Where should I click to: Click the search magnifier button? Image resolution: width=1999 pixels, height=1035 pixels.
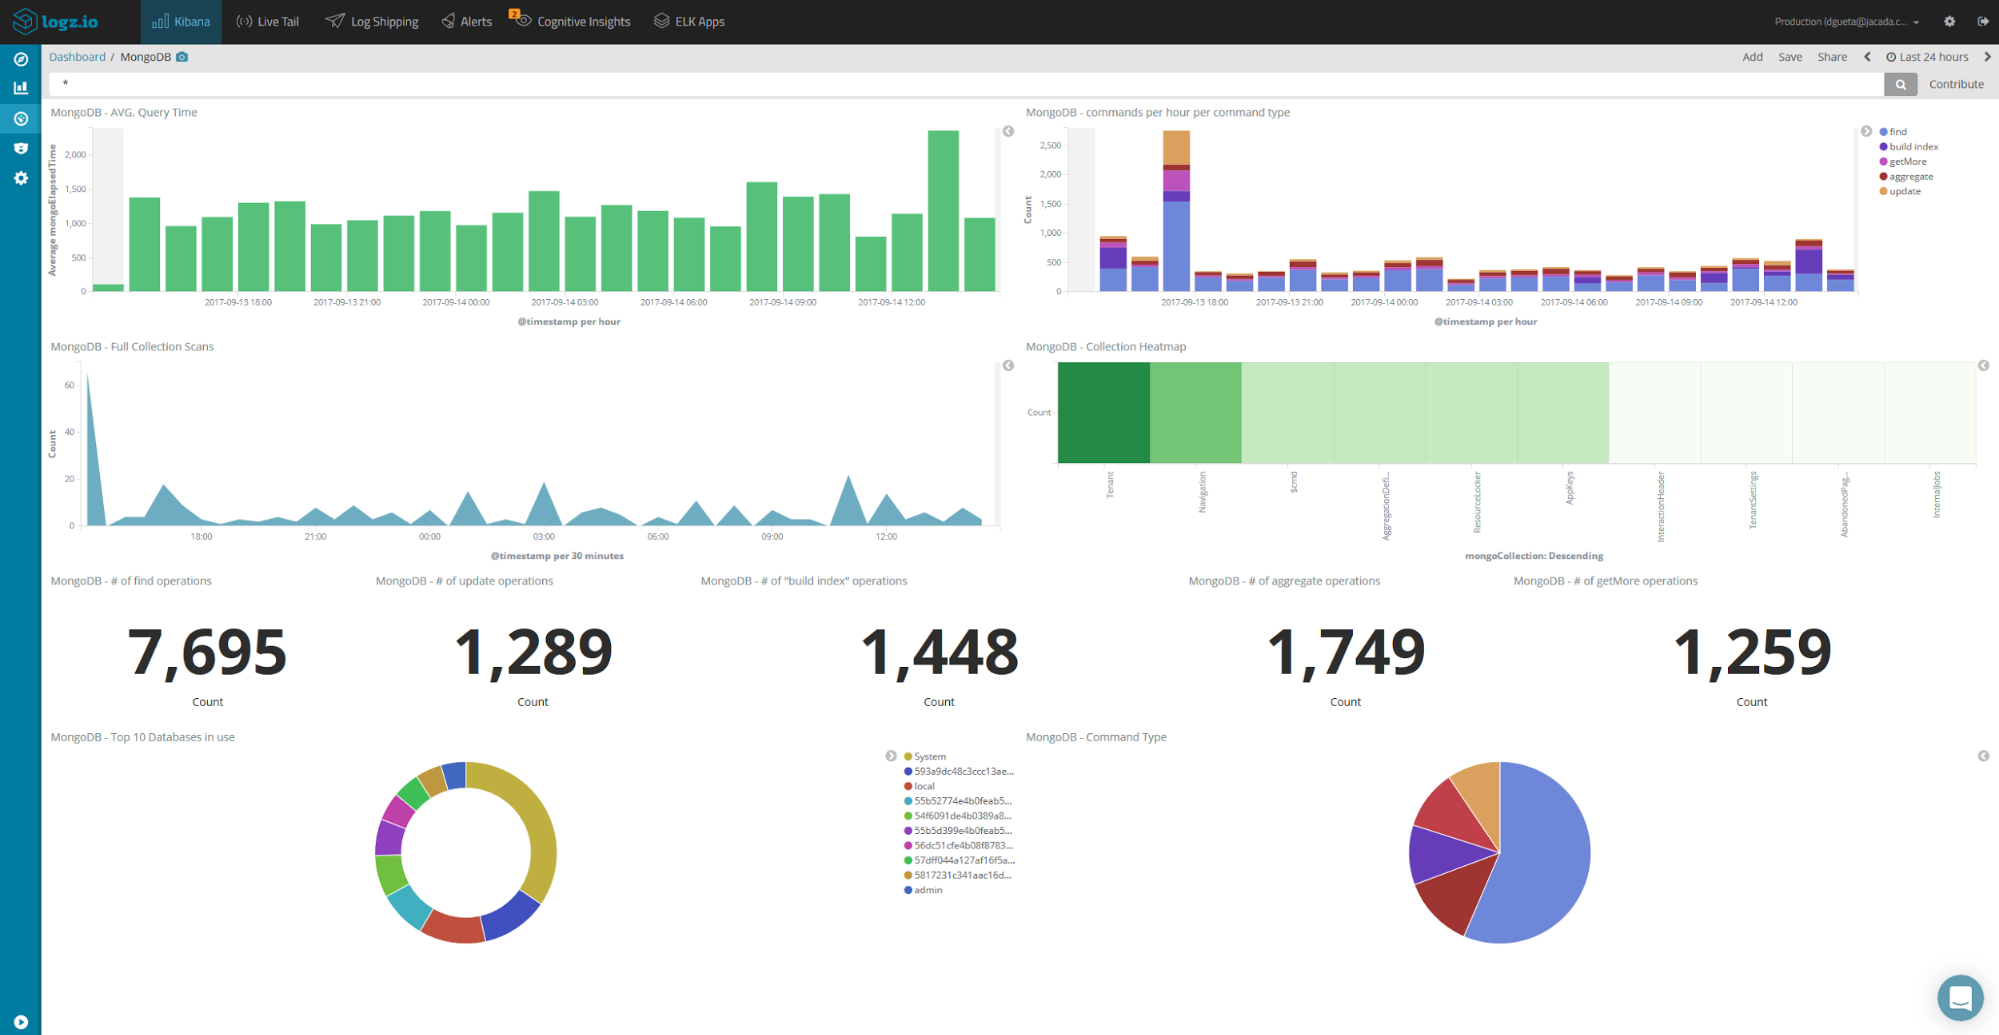(x=1900, y=84)
